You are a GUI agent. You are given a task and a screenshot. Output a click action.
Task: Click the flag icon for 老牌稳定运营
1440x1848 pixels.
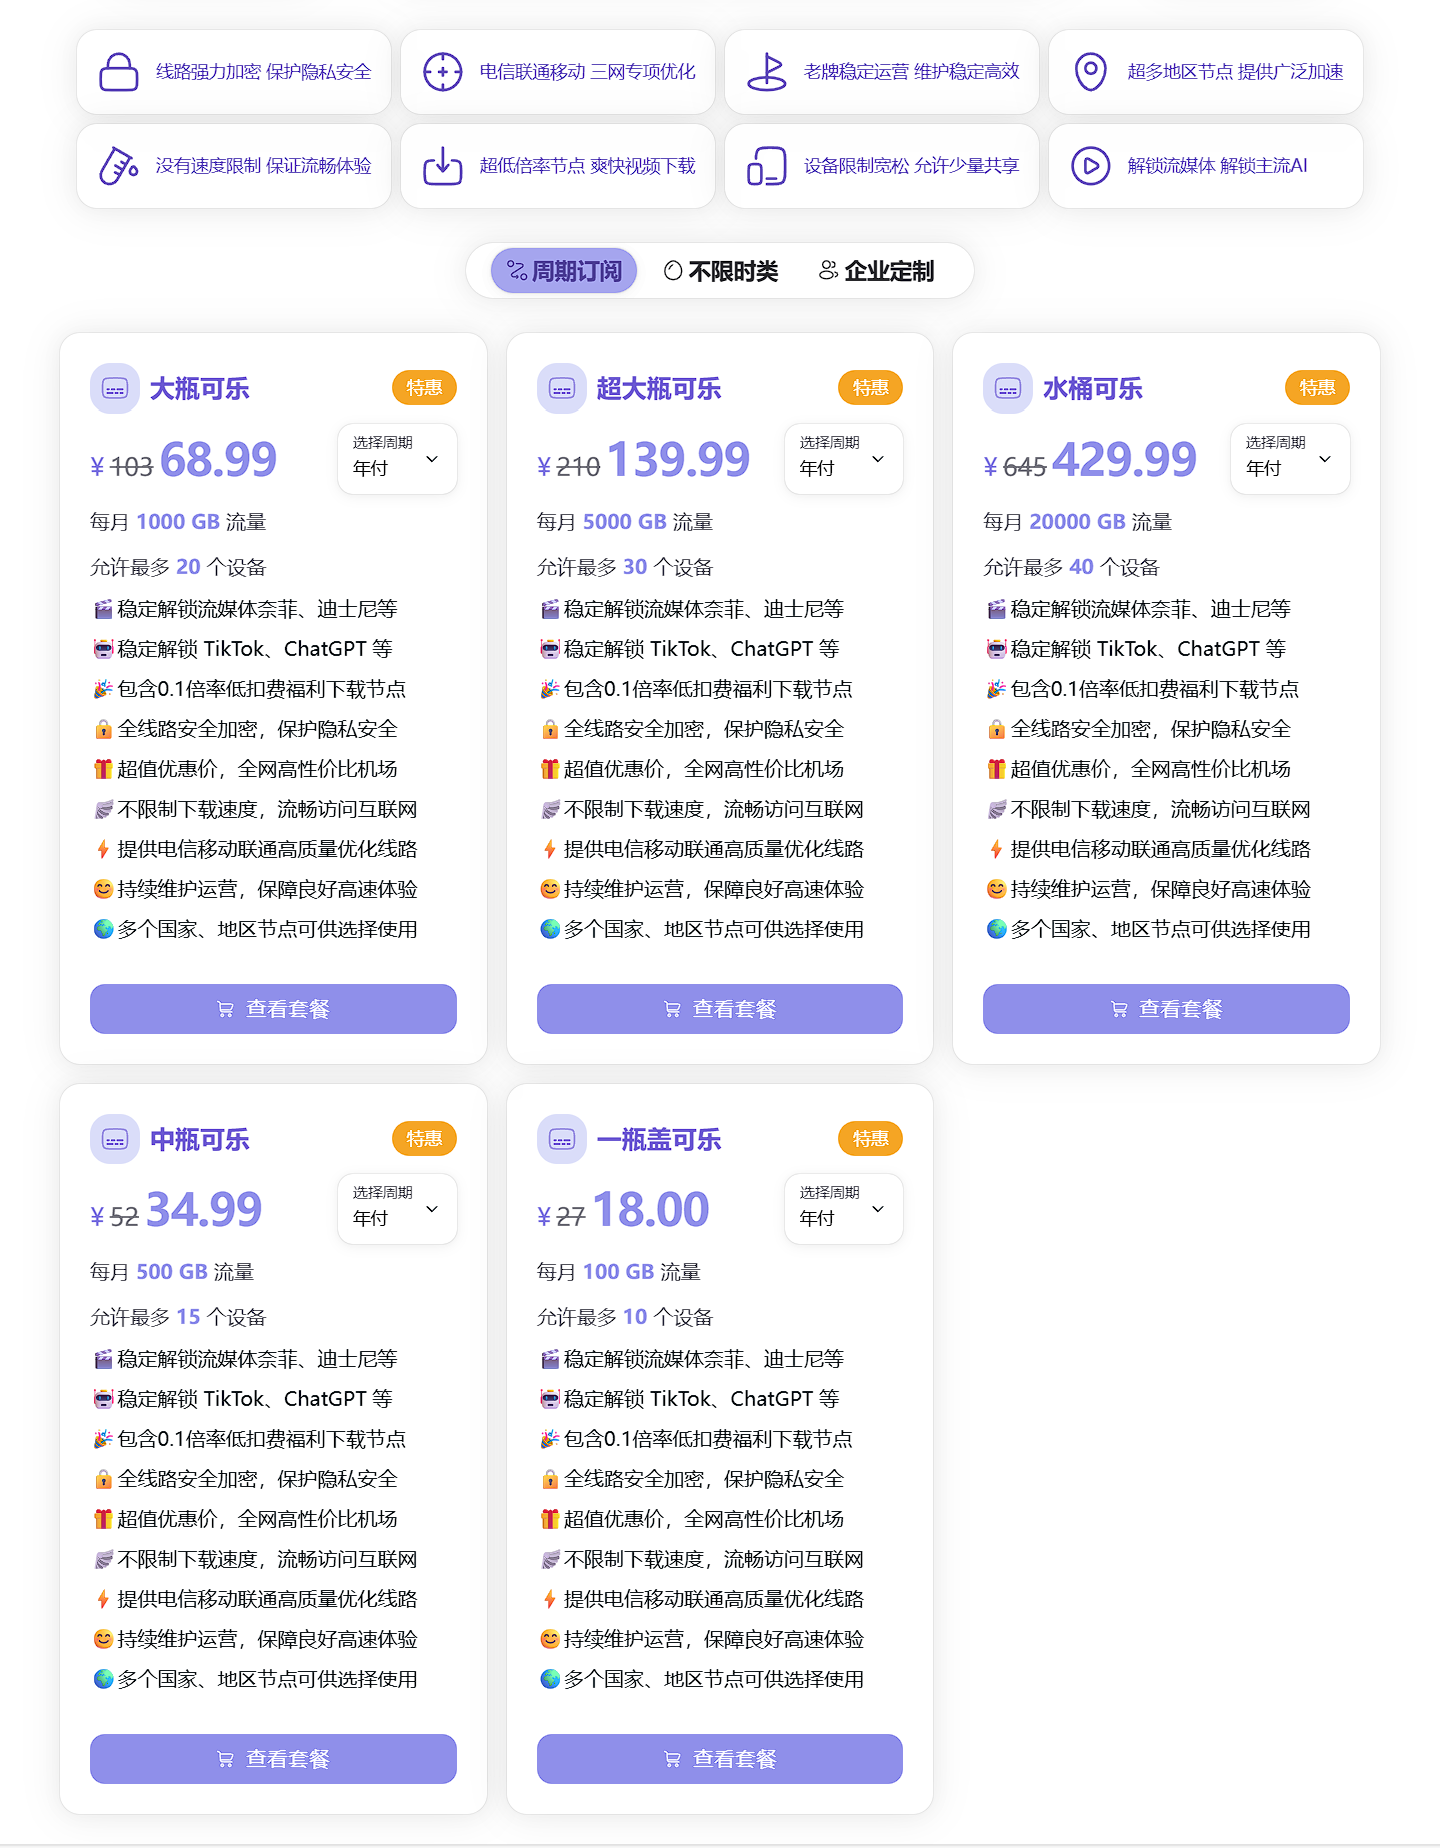coord(767,72)
